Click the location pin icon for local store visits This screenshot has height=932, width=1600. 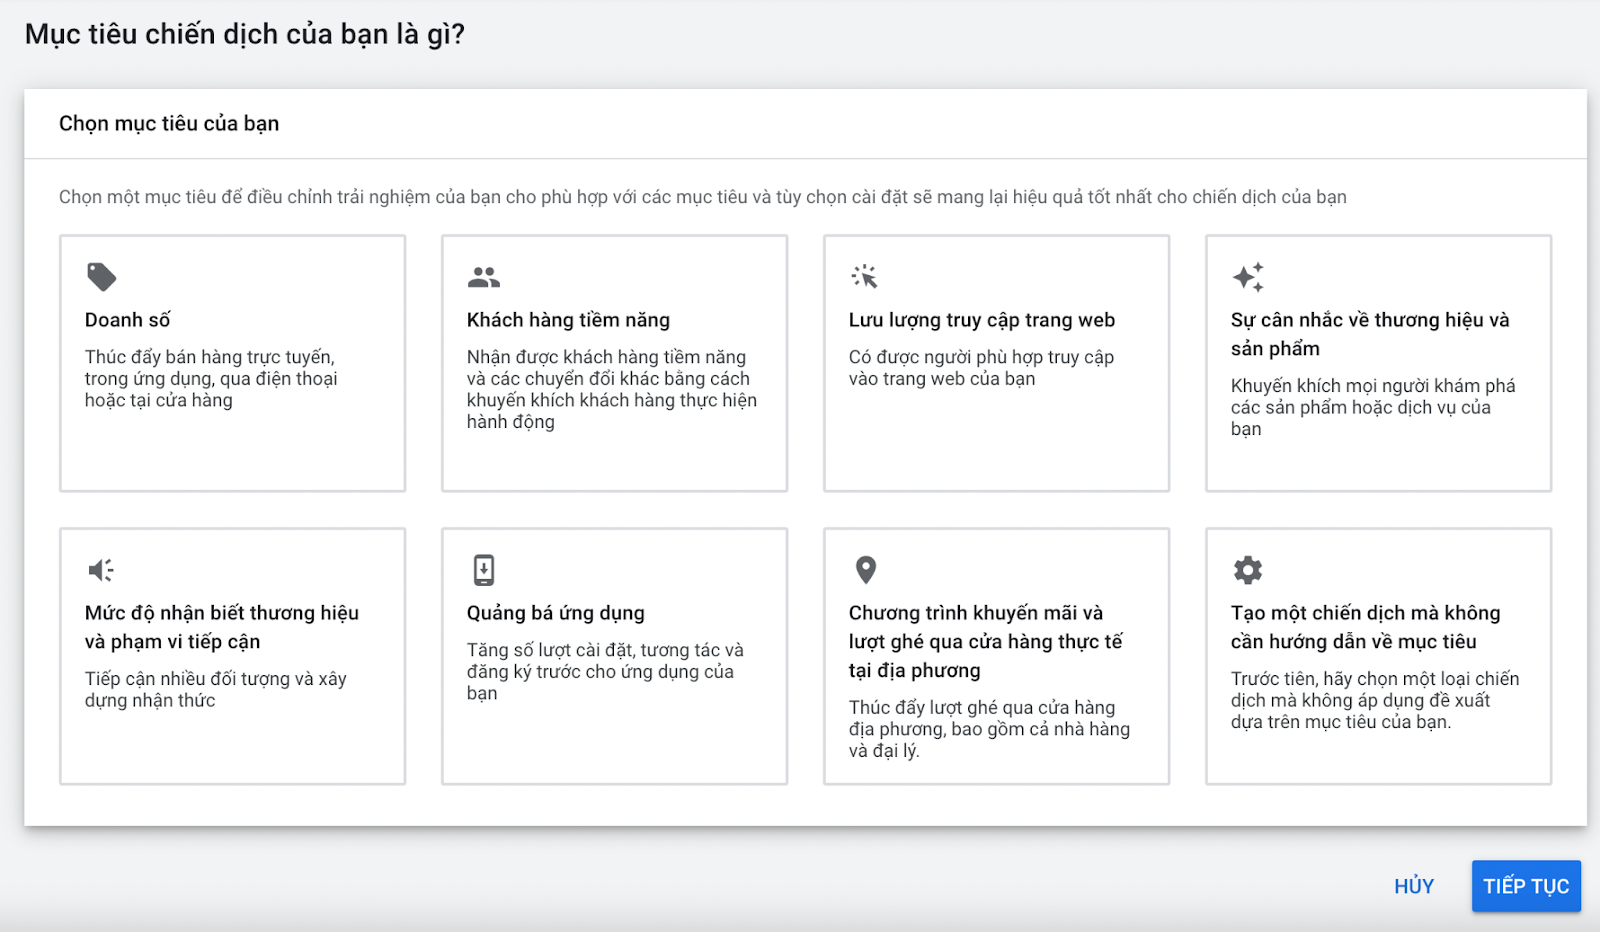click(x=866, y=570)
